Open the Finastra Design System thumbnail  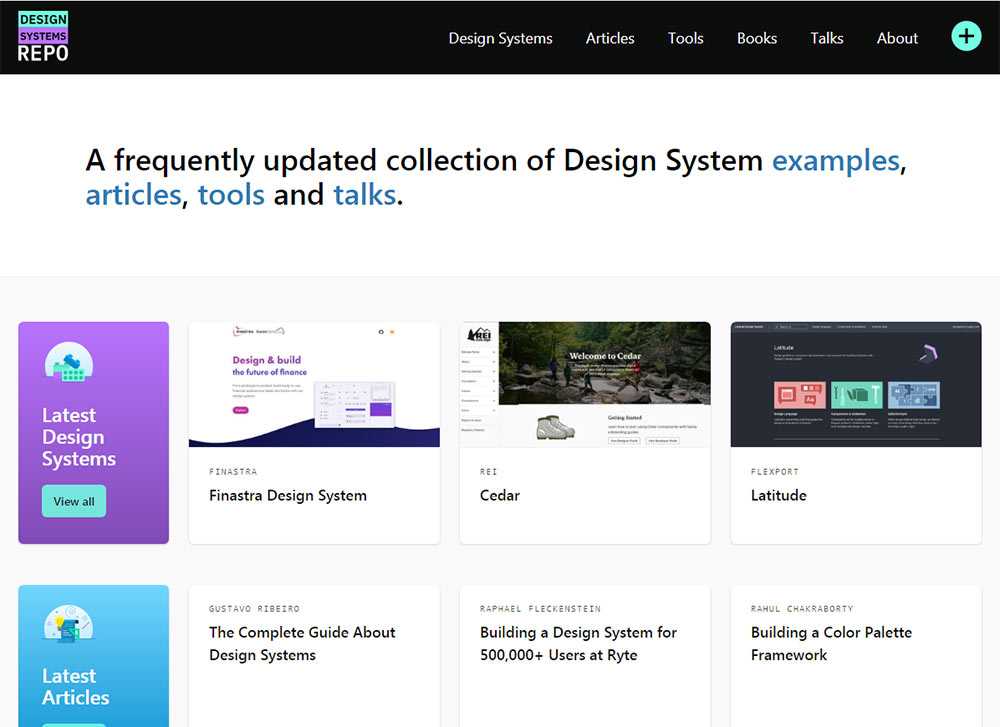(314, 385)
